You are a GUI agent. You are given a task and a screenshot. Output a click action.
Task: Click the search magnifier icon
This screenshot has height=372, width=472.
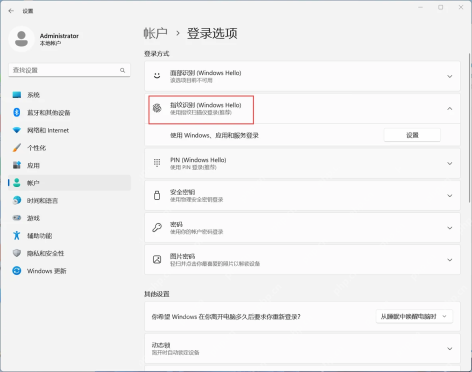123,70
